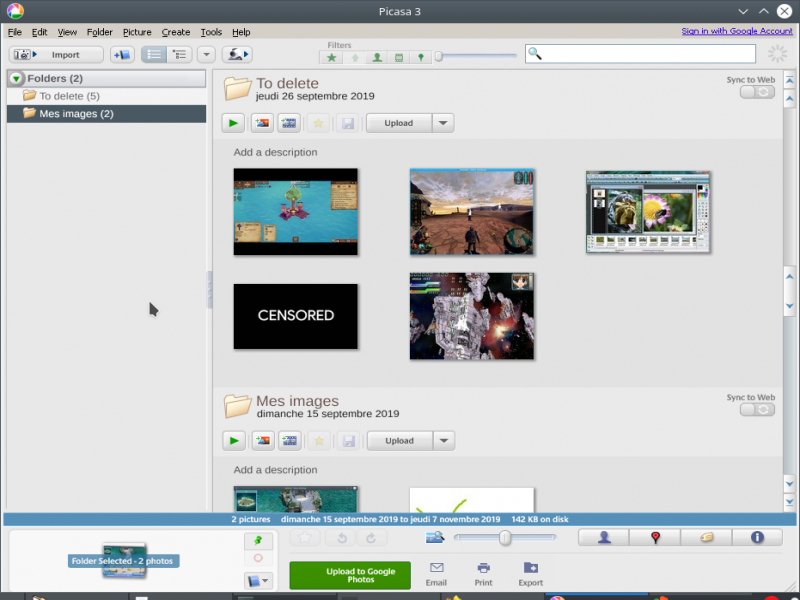800x600 pixels.
Task: Toggle Sync to Web for To delete
Action: tap(757, 92)
